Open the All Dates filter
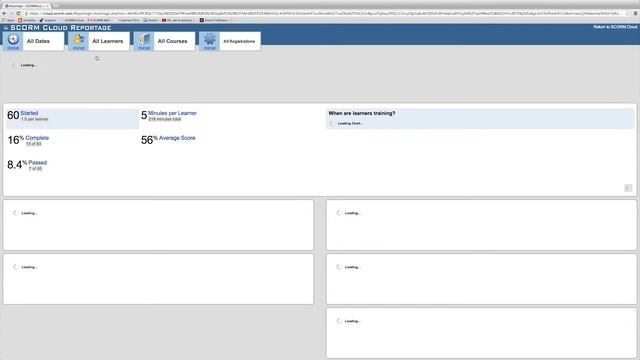The width and height of the screenshot is (640, 360). [x=33, y=41]
